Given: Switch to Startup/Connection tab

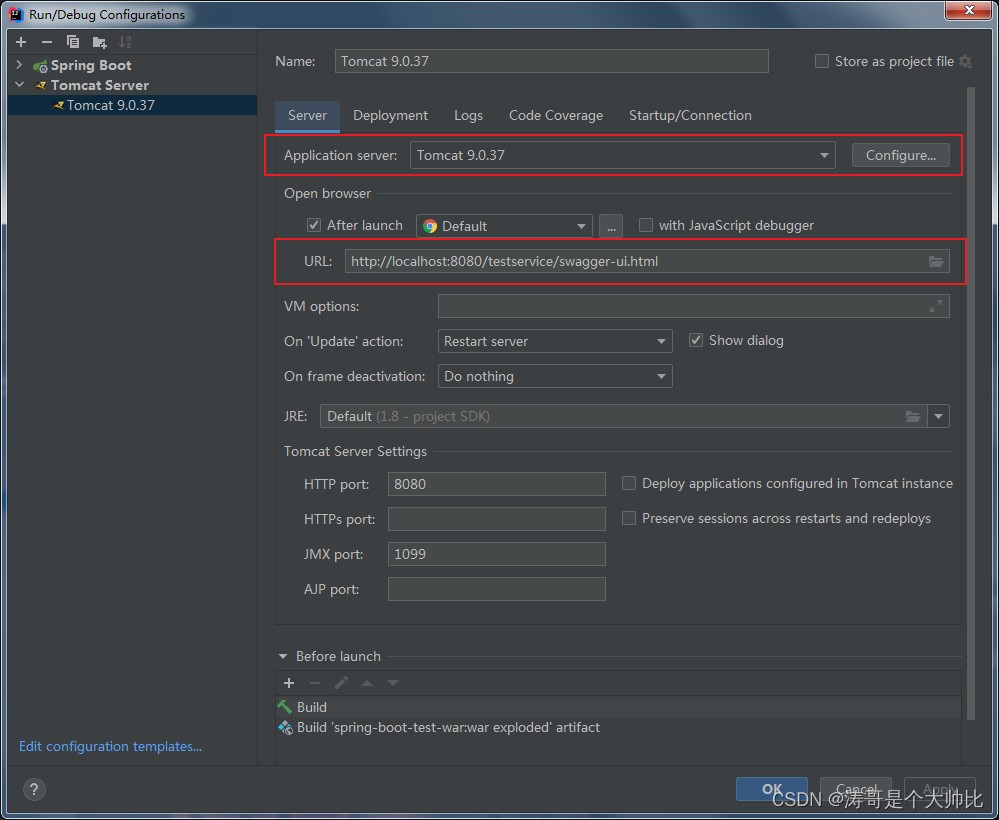Looking at the screenshot, I should pos(690,116).
